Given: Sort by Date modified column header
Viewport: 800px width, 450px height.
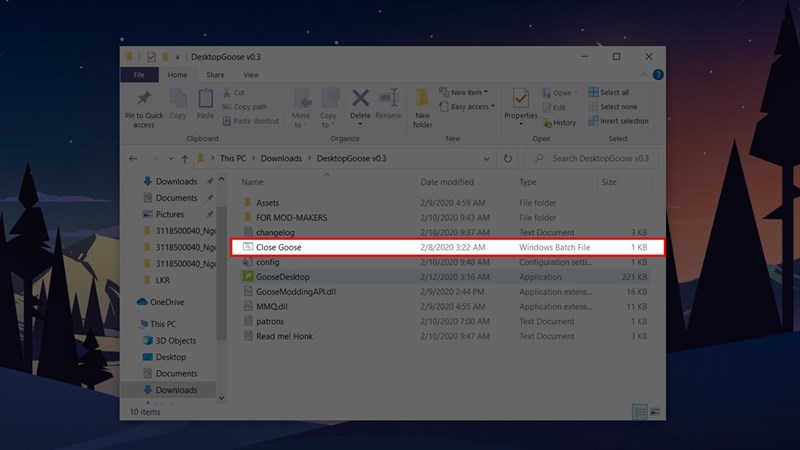Looking at the screenshot, I should click(446, 182).
